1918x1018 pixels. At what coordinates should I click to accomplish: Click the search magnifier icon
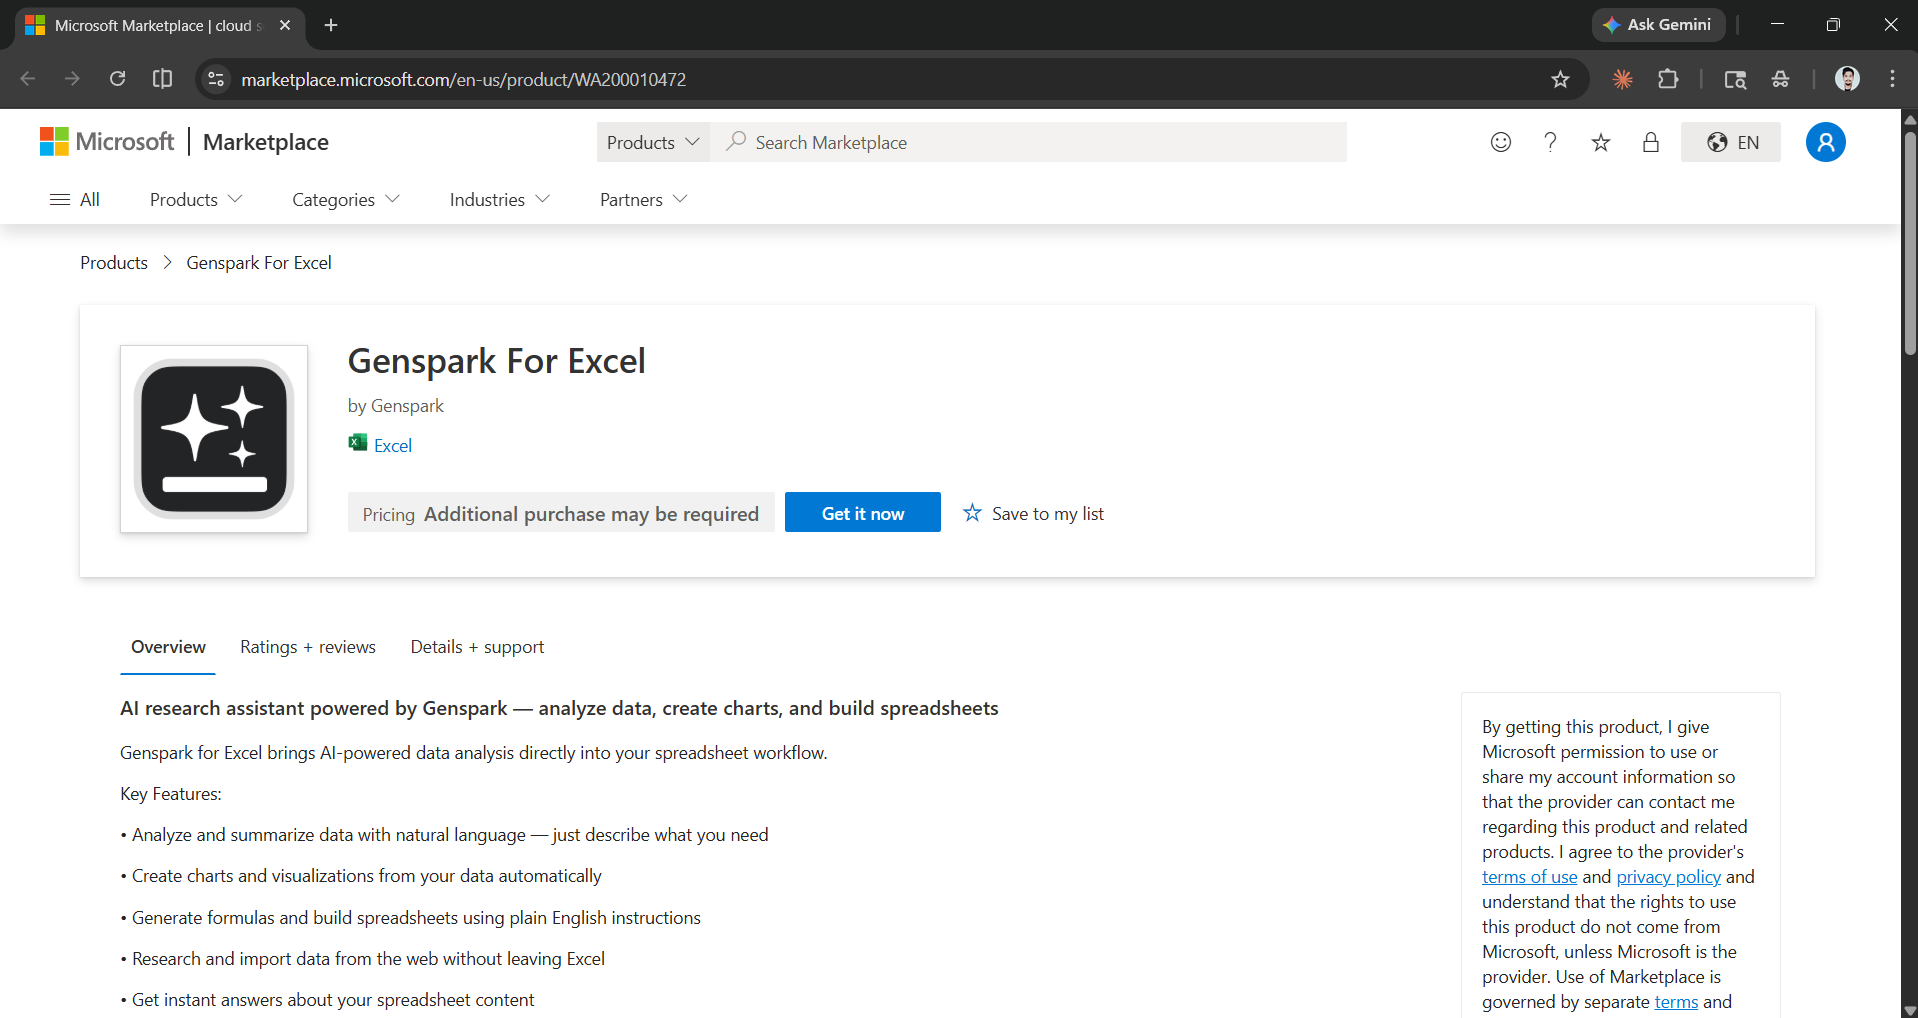coord(736,142)
